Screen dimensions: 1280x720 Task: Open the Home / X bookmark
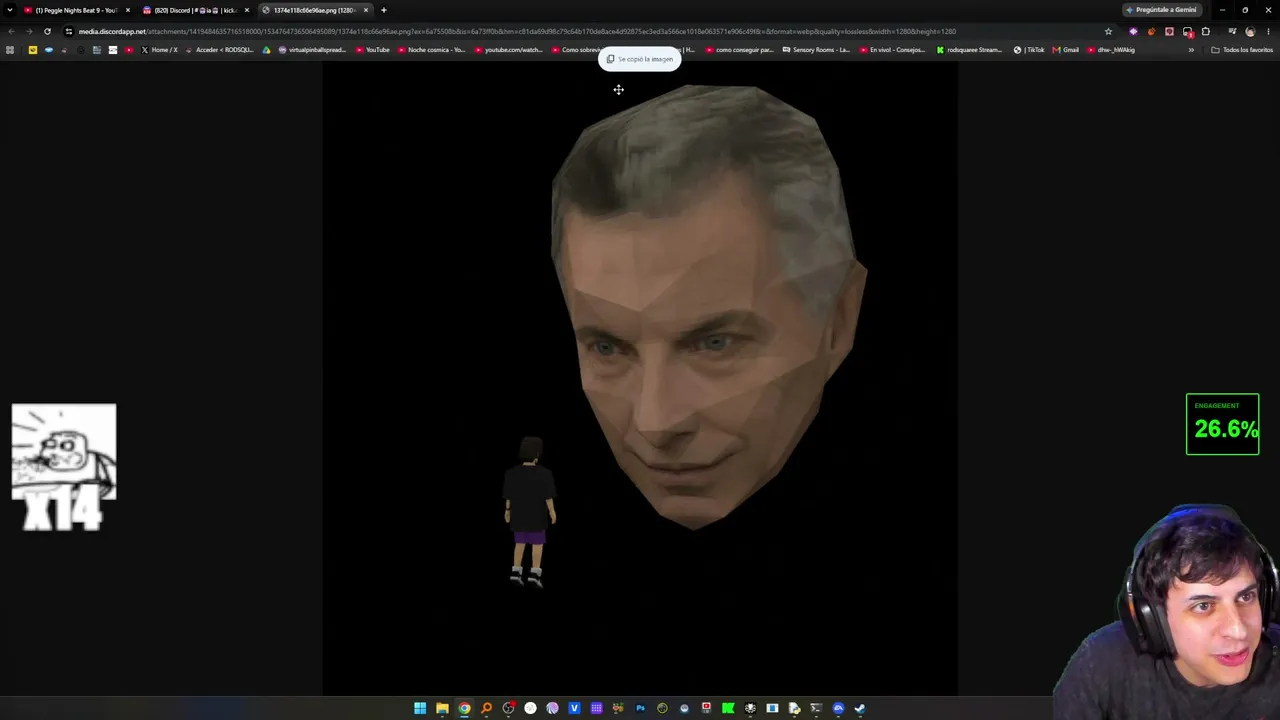point(159,50)
